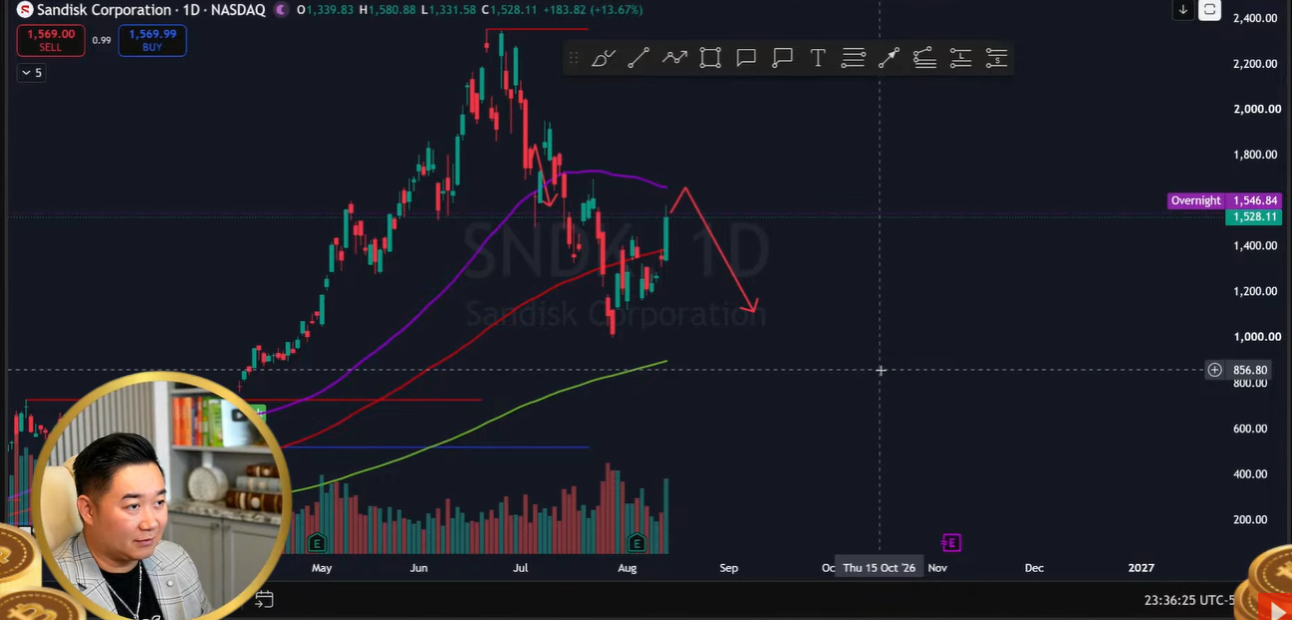The width and height of the screenshot is (1292, 620).
Task: Click the down-arrow icon at top right
Action: (1183, 10)
